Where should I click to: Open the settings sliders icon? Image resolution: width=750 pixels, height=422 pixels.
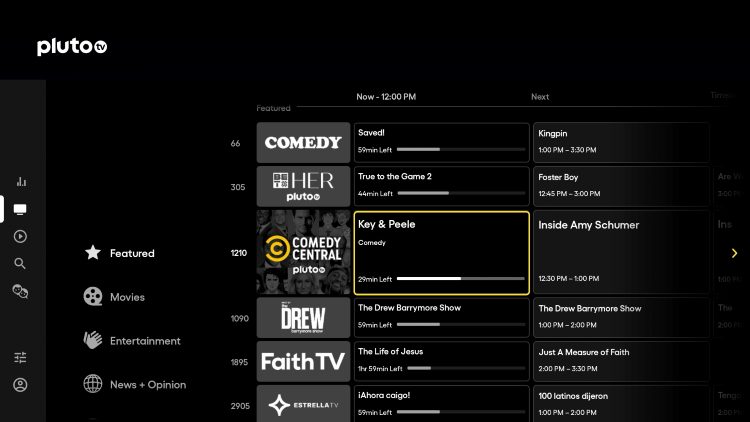[x=20, y=357]
